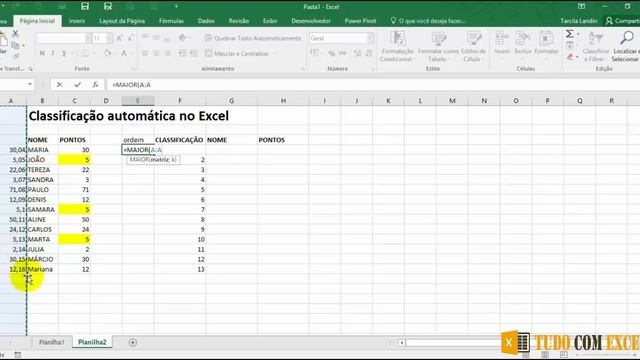The image size is (640, 360).
Task: Open the Desenvolvedor tab
Action: (311, 21)
